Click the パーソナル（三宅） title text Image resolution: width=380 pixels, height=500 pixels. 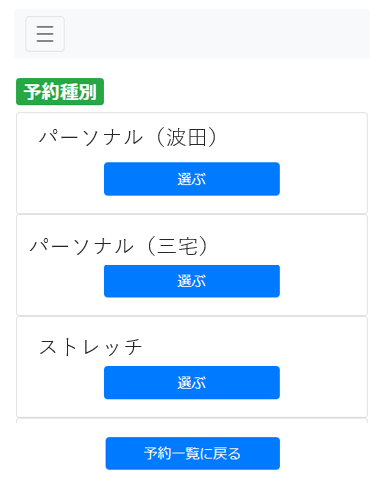click(119, 246)
